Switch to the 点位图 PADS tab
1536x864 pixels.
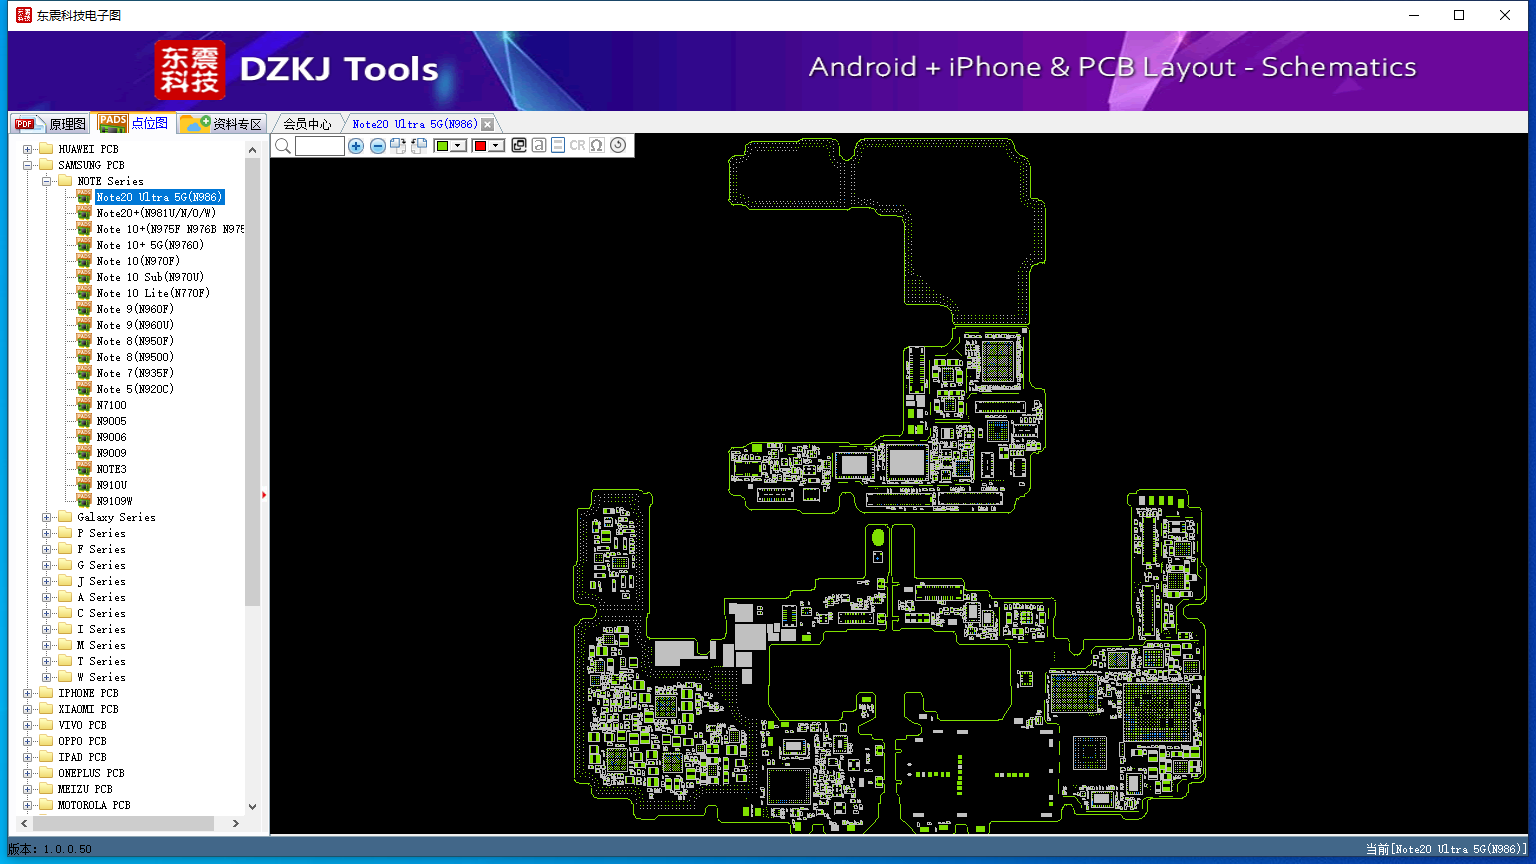click(134, 123)
